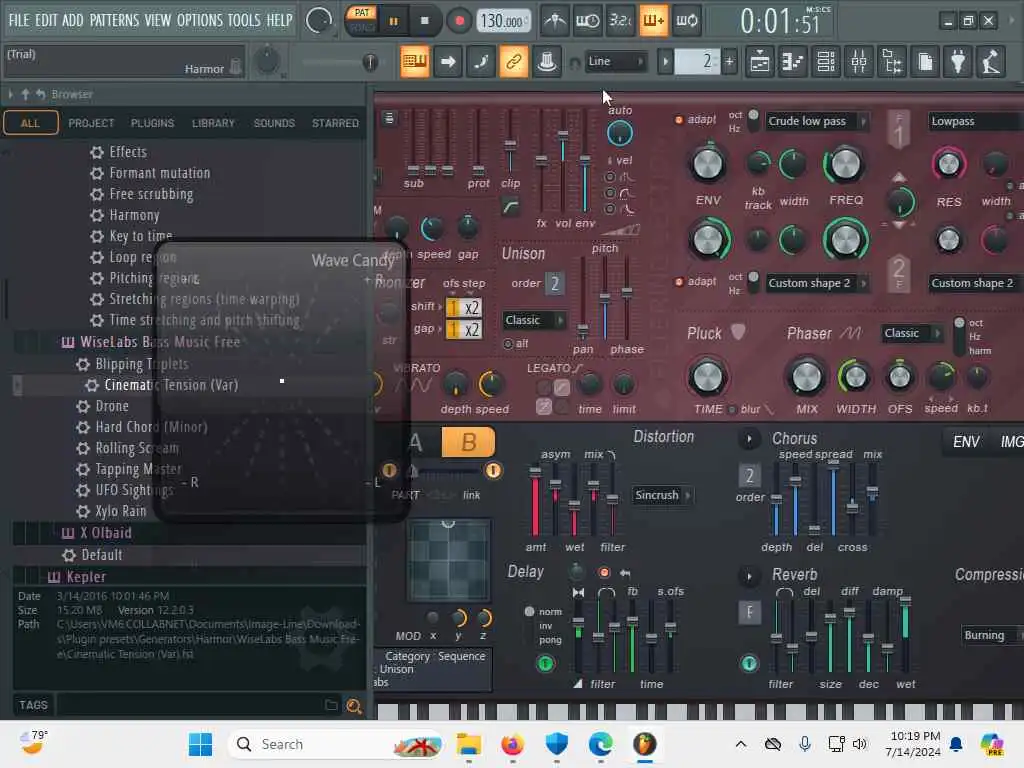The width and height of the screenshot is (1024, 768).
Task: Click the folder icon beside the tags field
Action: [x=331, y=705]
